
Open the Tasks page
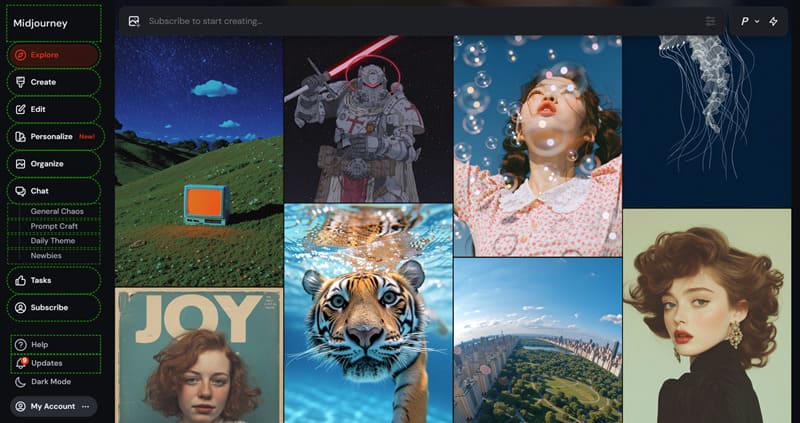click(x=54, y=281)
